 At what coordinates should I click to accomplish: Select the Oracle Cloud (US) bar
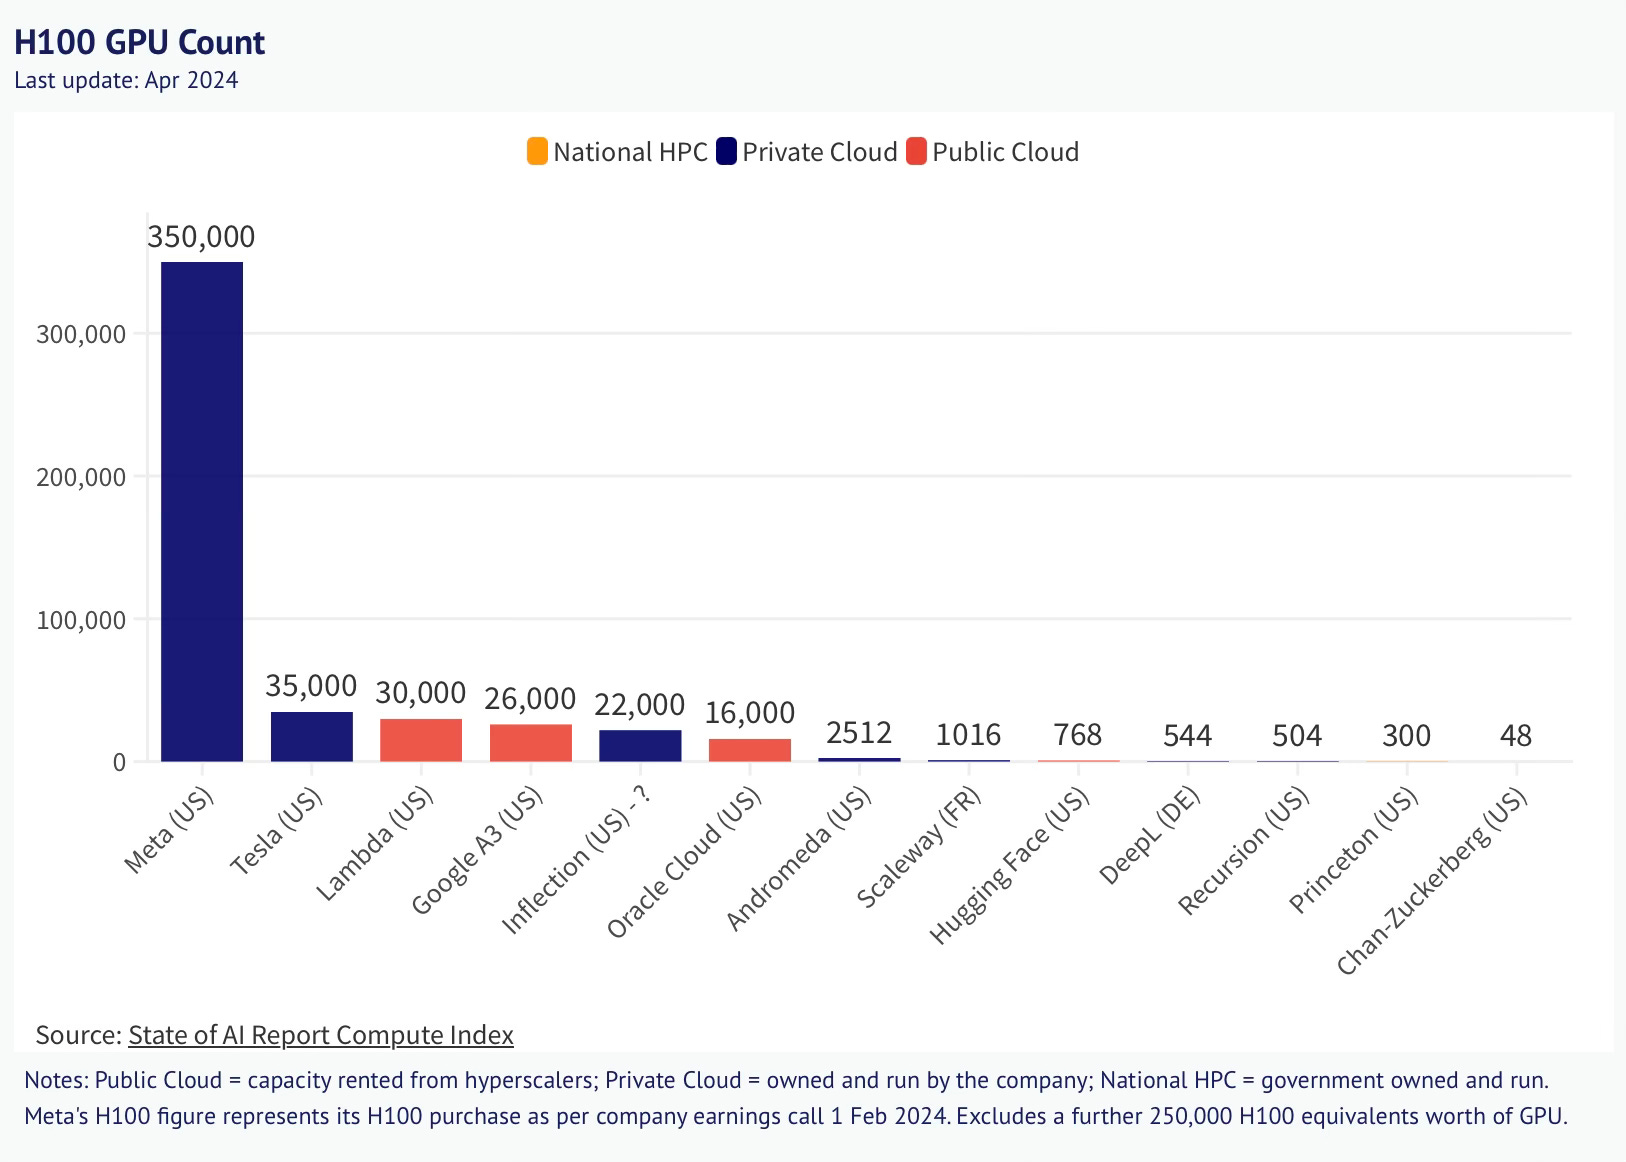750,750
